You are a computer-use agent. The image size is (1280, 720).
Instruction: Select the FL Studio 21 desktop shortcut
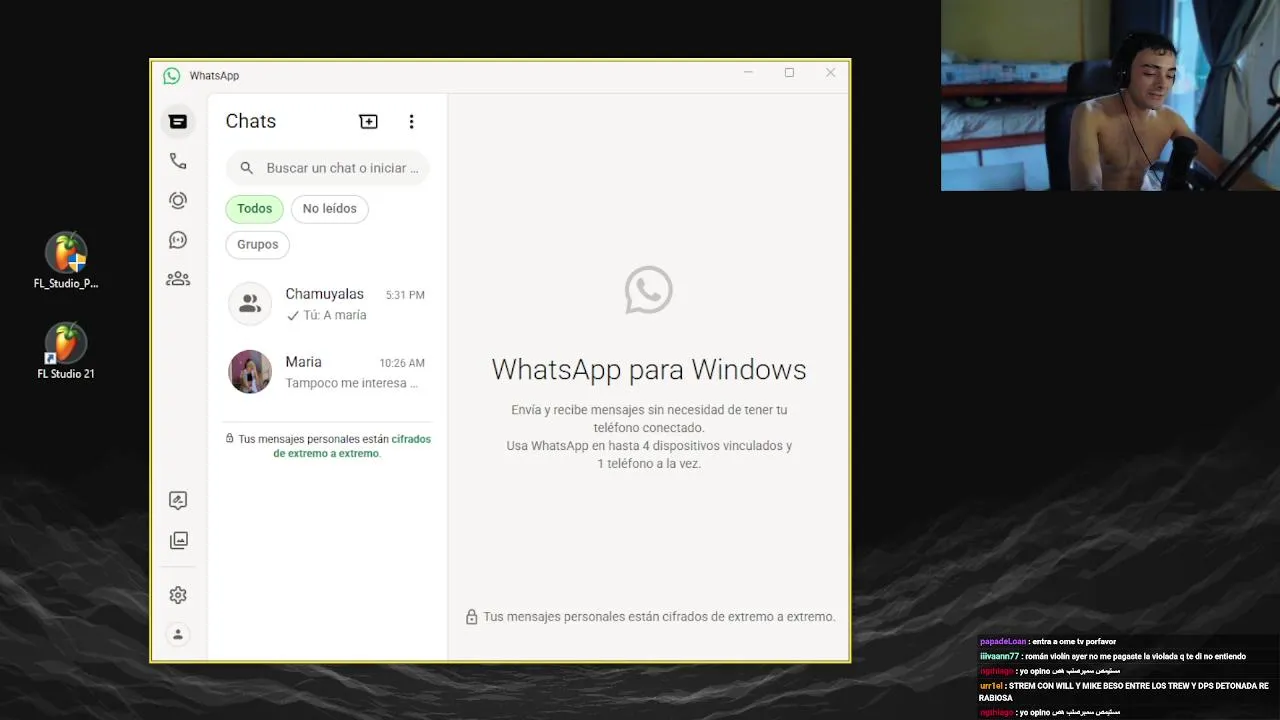tap(66, 351)
